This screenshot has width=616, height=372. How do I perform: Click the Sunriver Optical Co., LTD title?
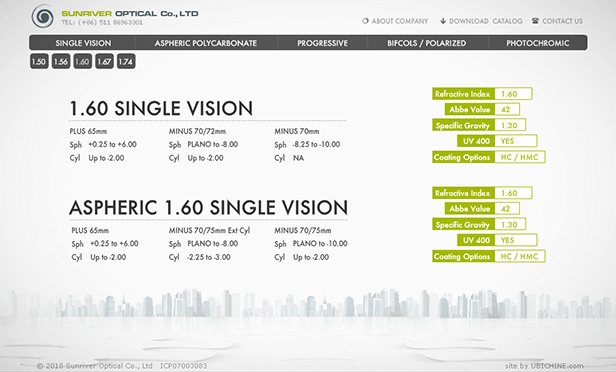click(130, 13)
